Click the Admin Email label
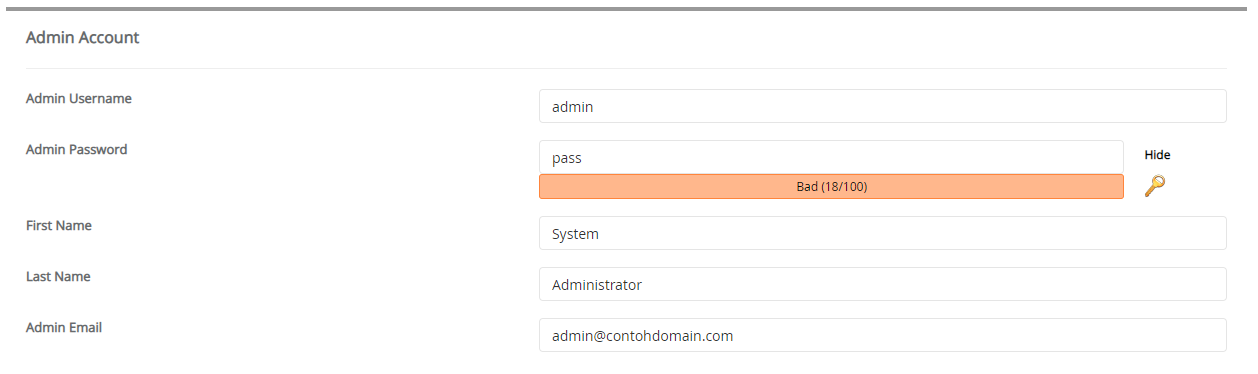The width and height of the screenshot is (1258, 374). pos(63,327)
